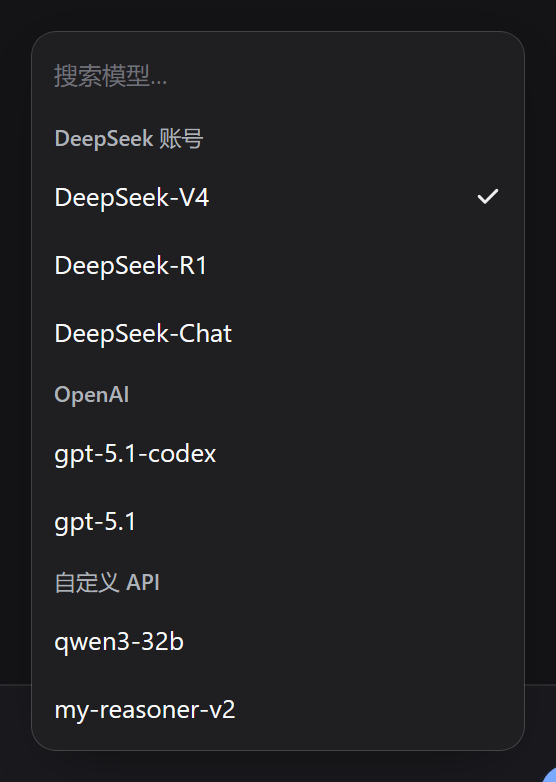Select the R1 reasoning model from DeepSeek
556x782 pixels.
278,265
